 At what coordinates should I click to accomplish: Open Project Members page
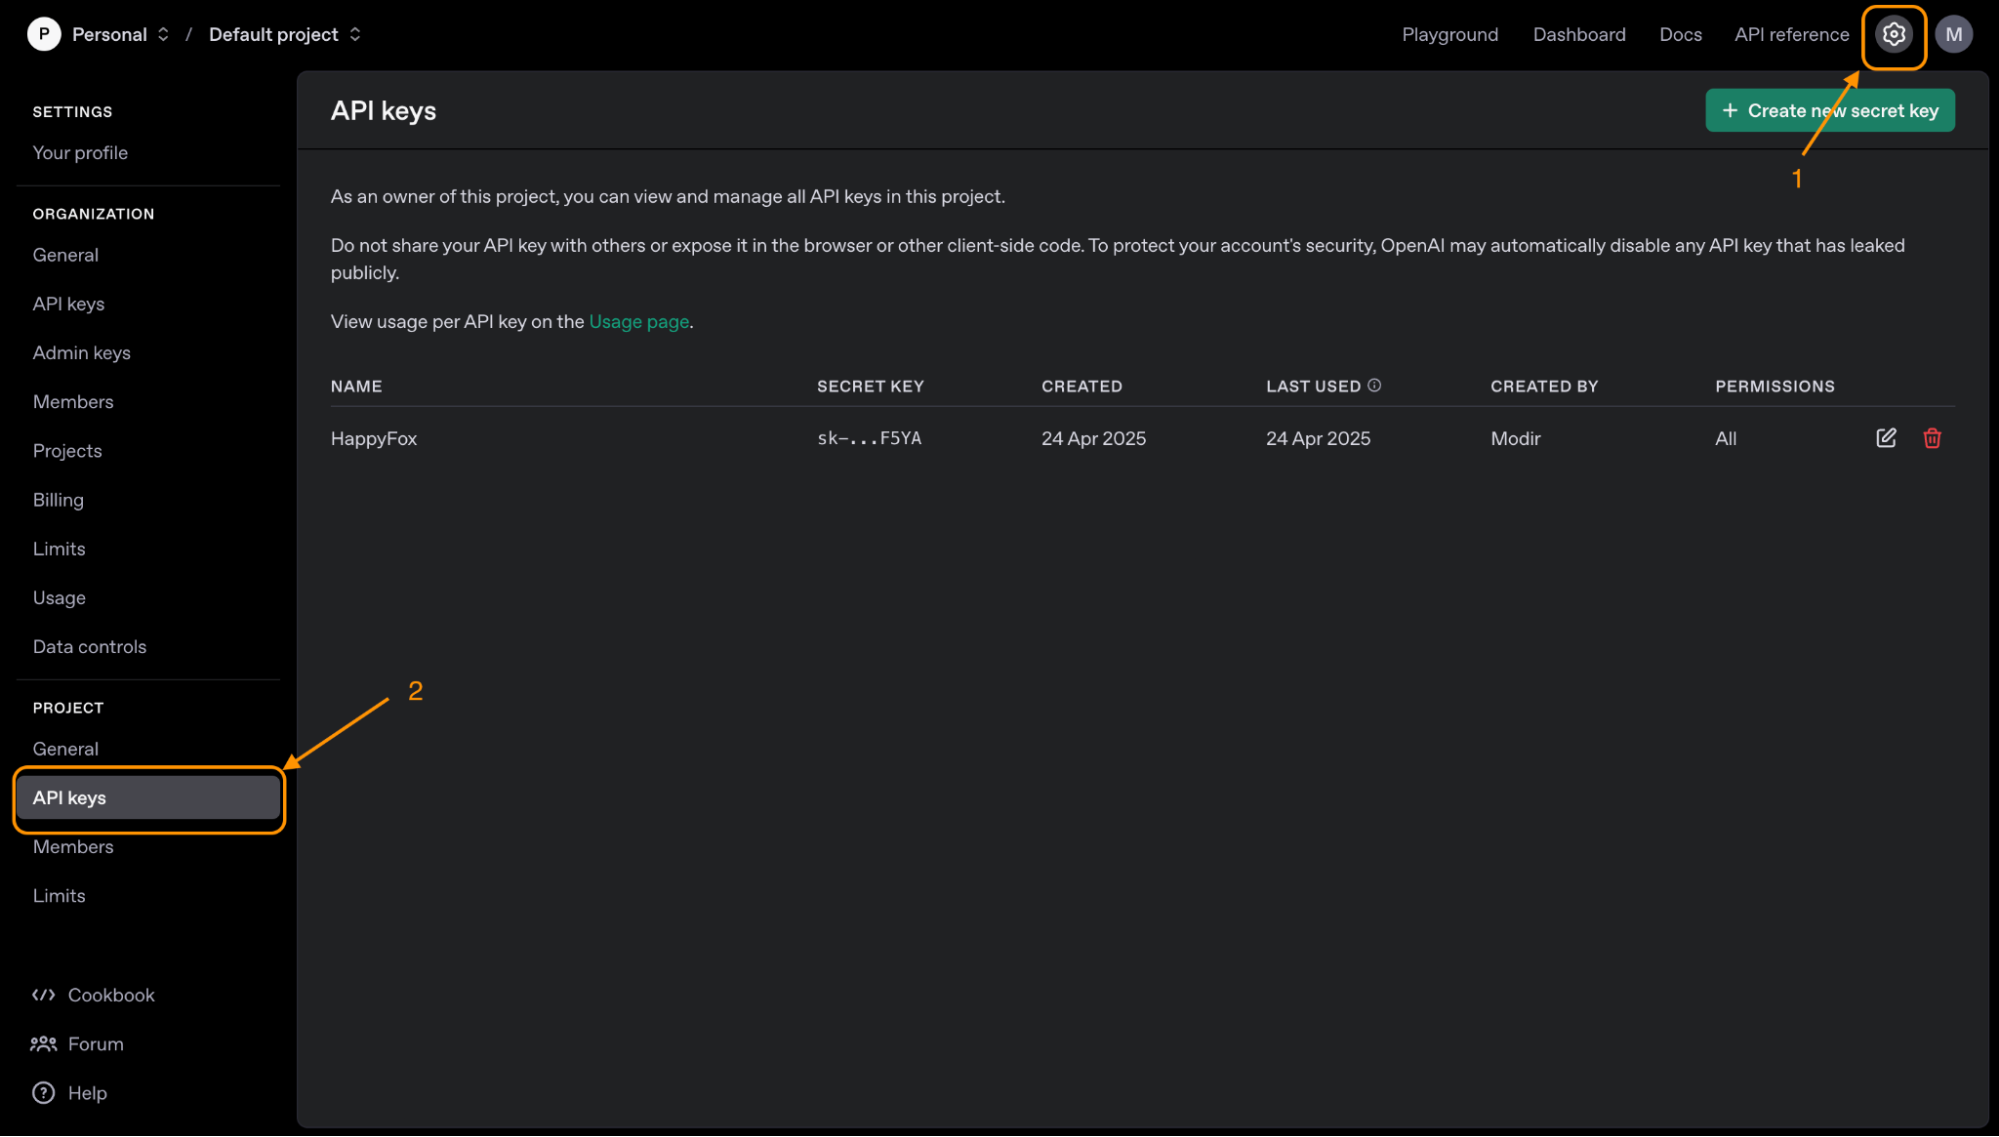point(73,847)
